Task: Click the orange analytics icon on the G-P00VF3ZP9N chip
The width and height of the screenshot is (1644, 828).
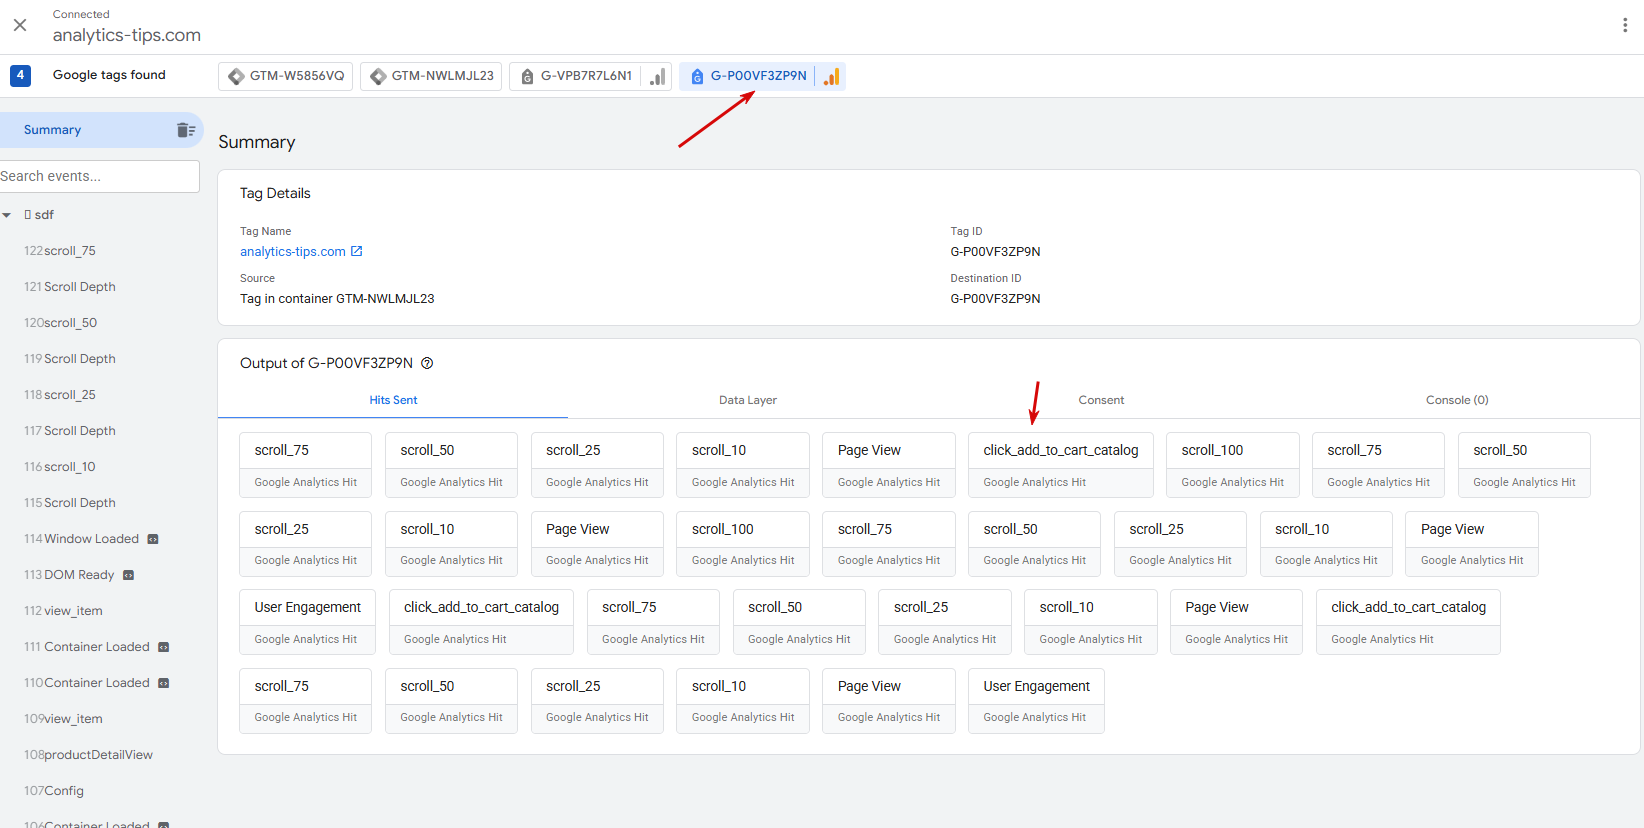Action: tap(831, 76)
